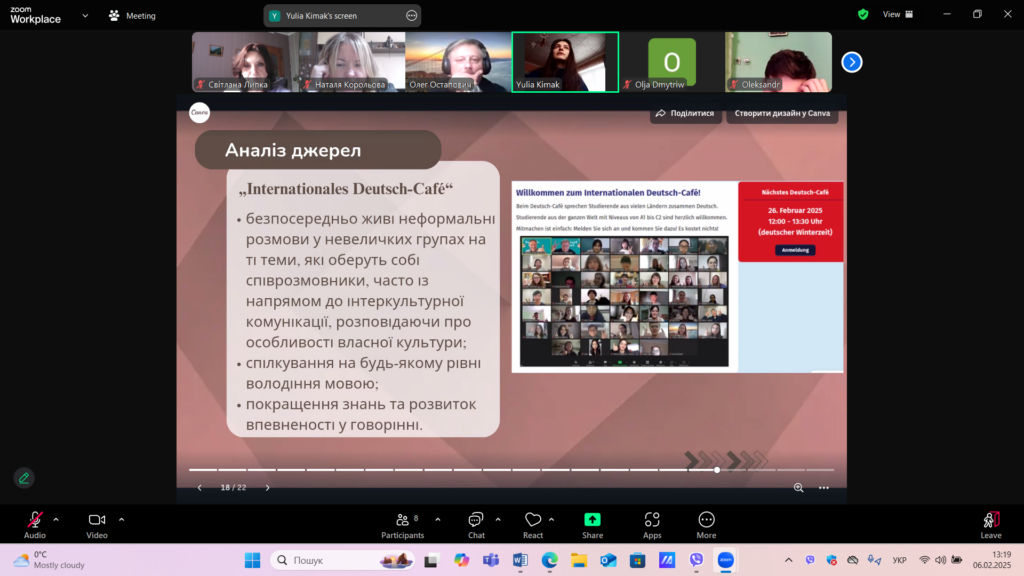Show more participant videos with blue arrow
1024x576 pixels.
pyautogui.click(x=852, y=62)
